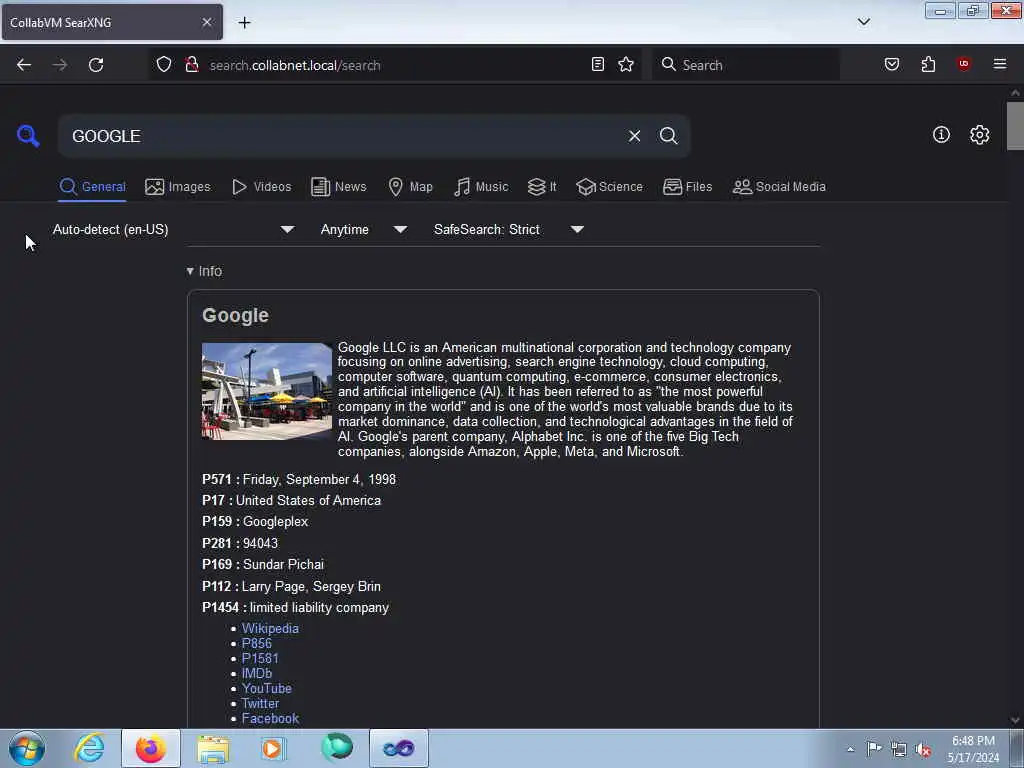
Task: Select the General search tab
Action: pyautogui.click(x=92, y=187)
